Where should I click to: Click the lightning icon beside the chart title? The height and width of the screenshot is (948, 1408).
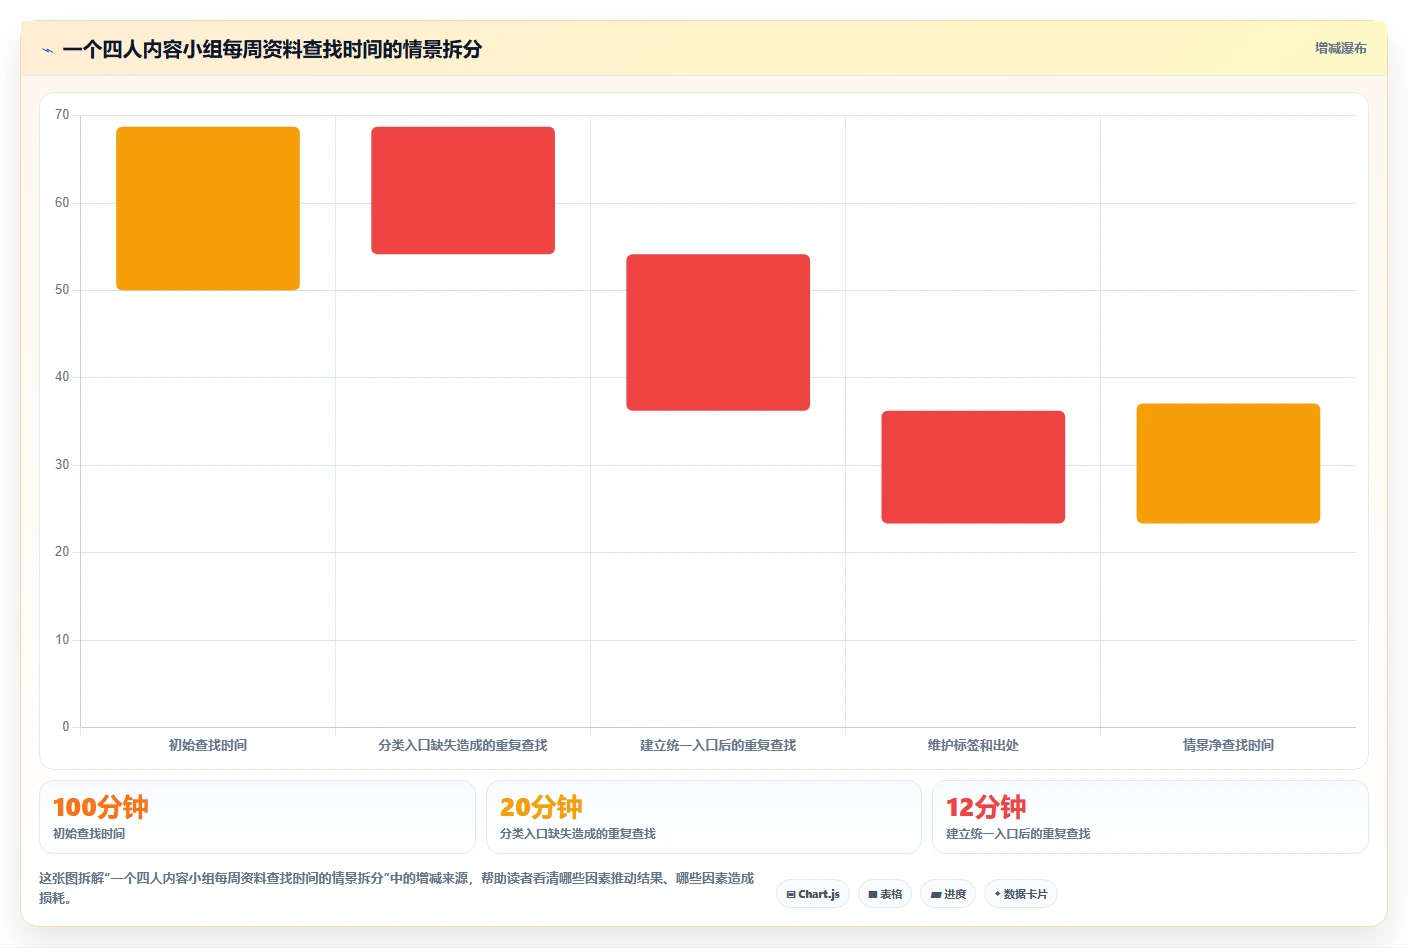point(47,50)
